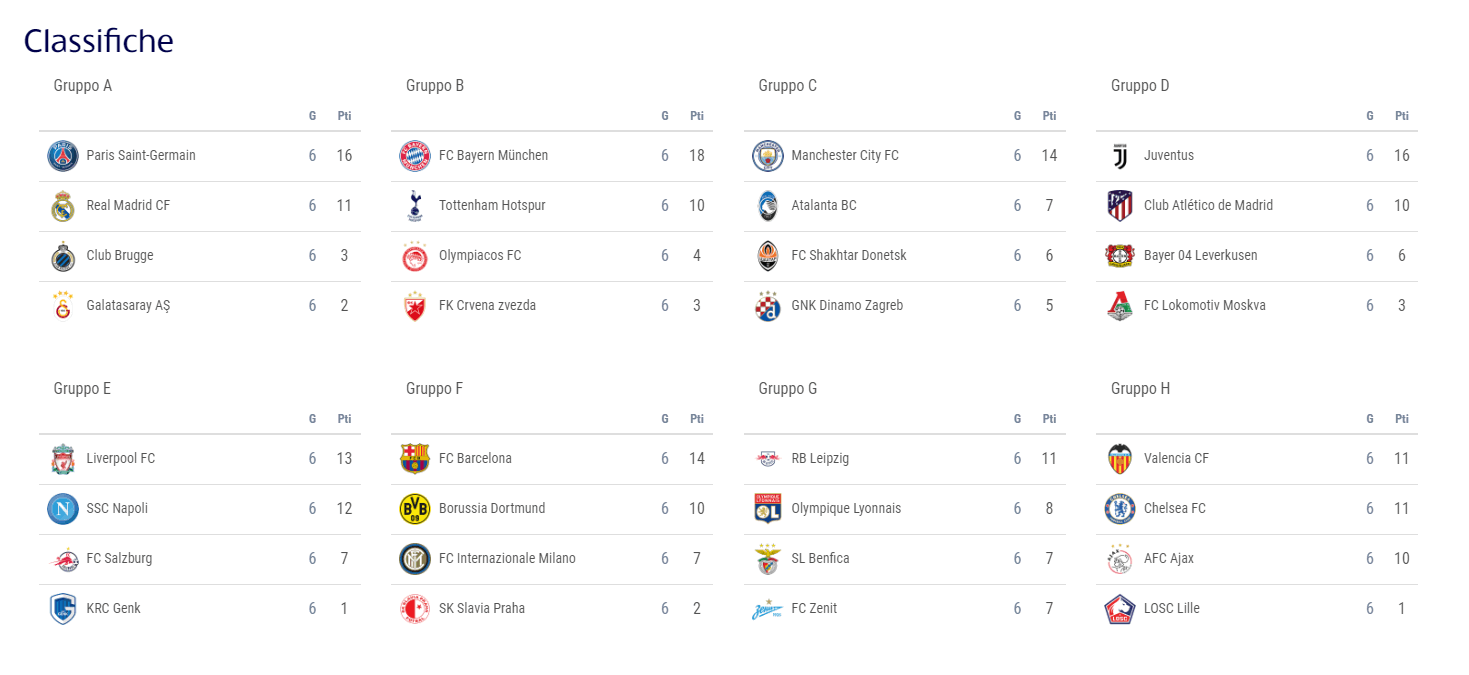
Task: Click the Gruppo E group title
Action: pyautogui.click(x=82, y=389)
